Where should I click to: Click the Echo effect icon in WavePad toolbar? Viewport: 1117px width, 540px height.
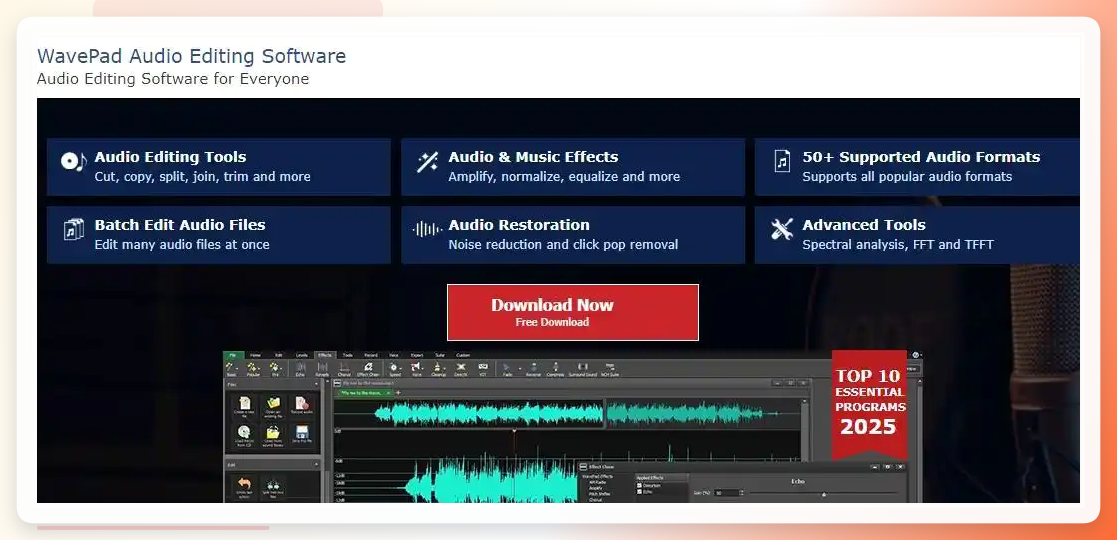(300, 370)
